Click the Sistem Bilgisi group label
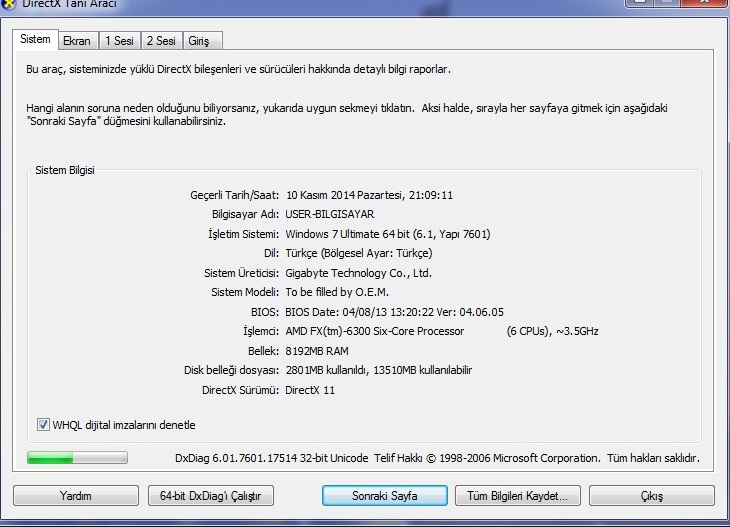The height and width of the screenshot is (527, 730). coord(65,170)
